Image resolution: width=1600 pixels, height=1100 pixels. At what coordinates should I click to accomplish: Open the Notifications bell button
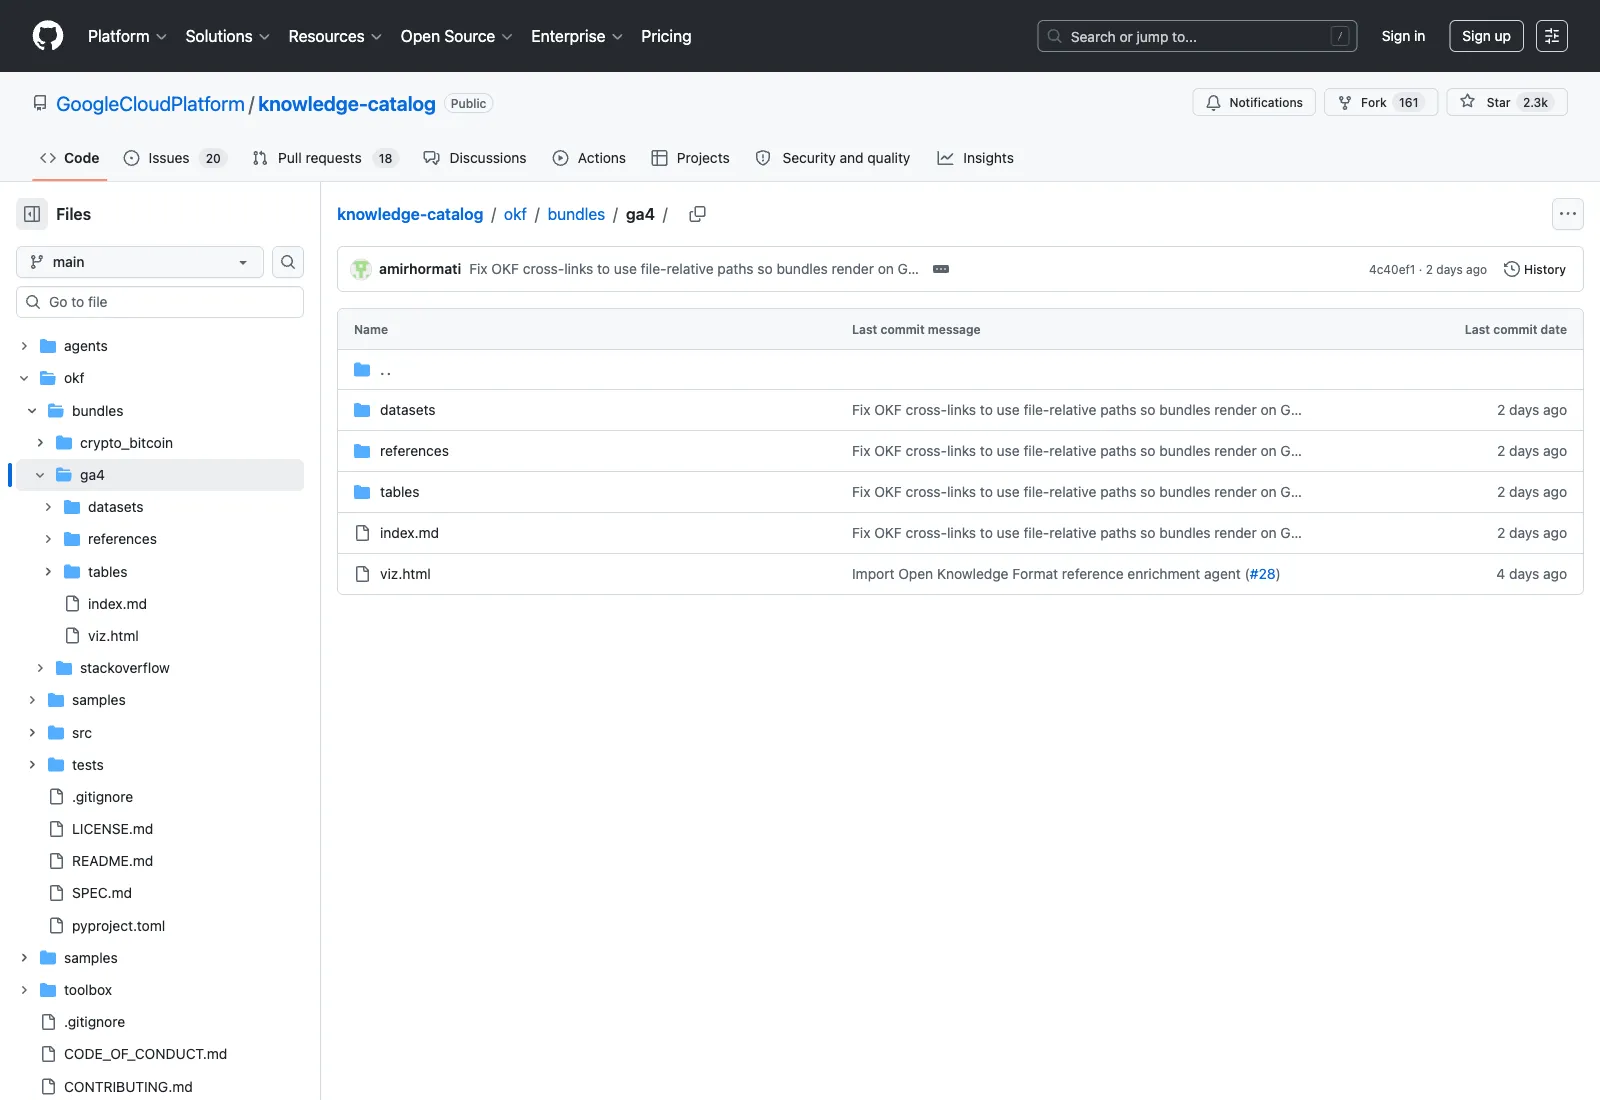[1254, 102]
